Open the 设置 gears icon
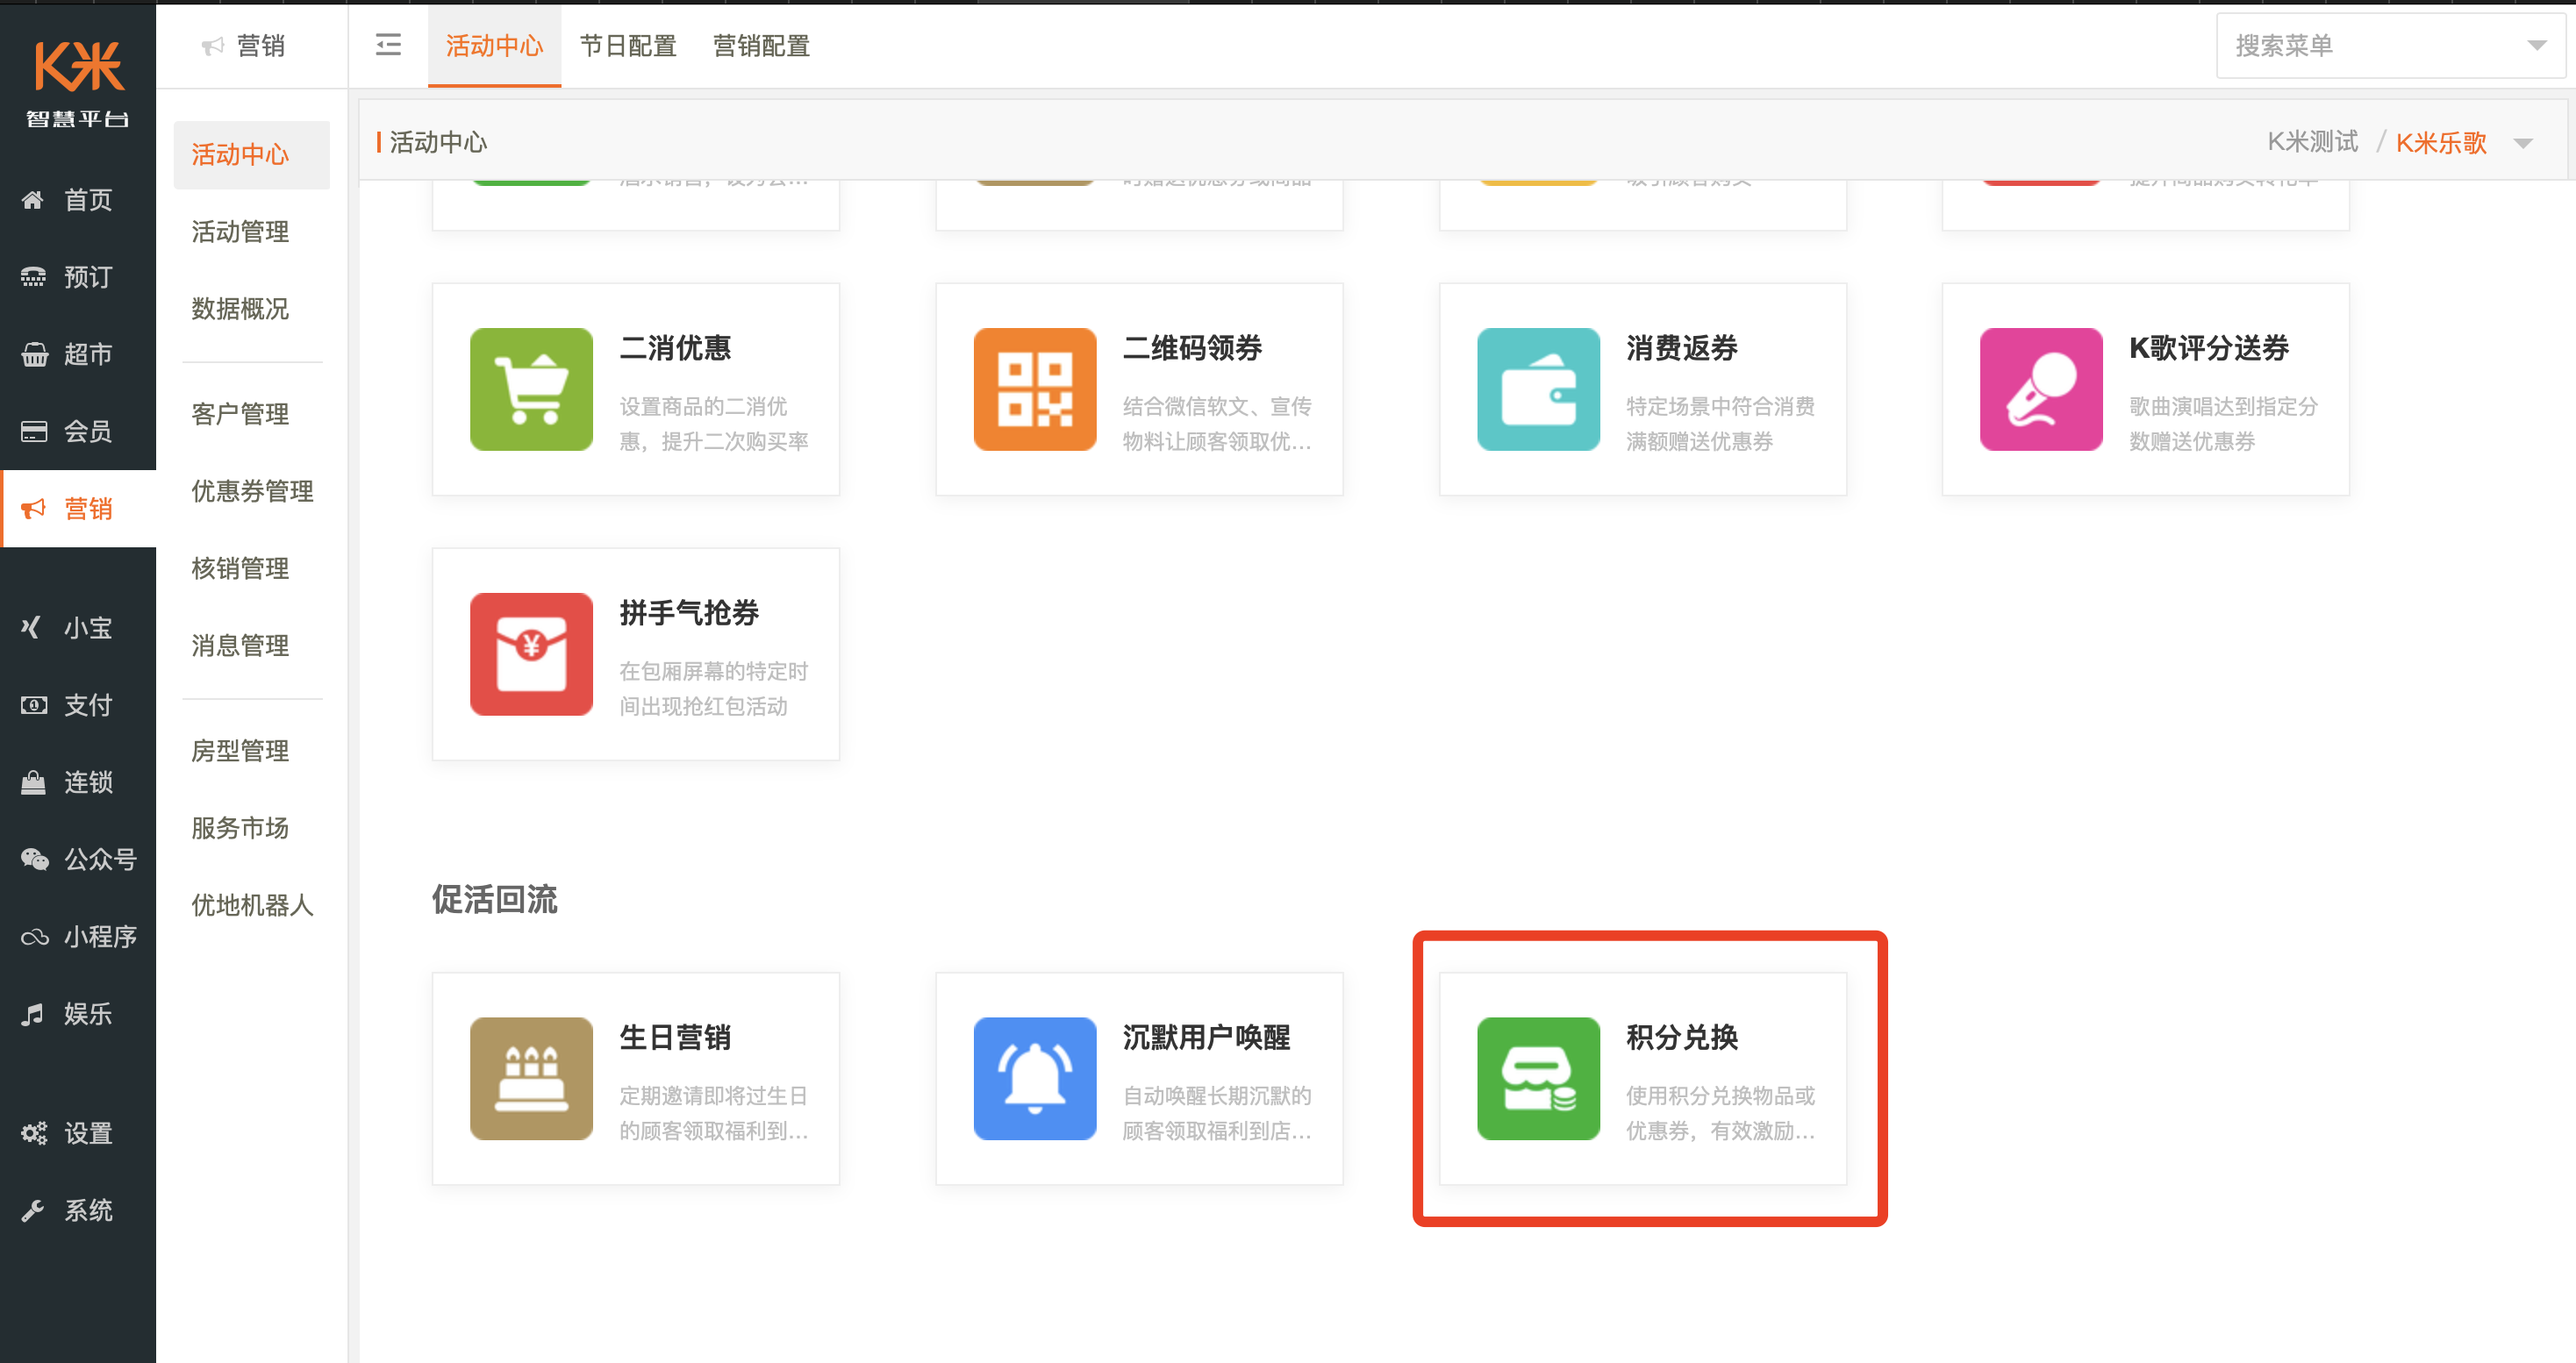 point(33,1133)
